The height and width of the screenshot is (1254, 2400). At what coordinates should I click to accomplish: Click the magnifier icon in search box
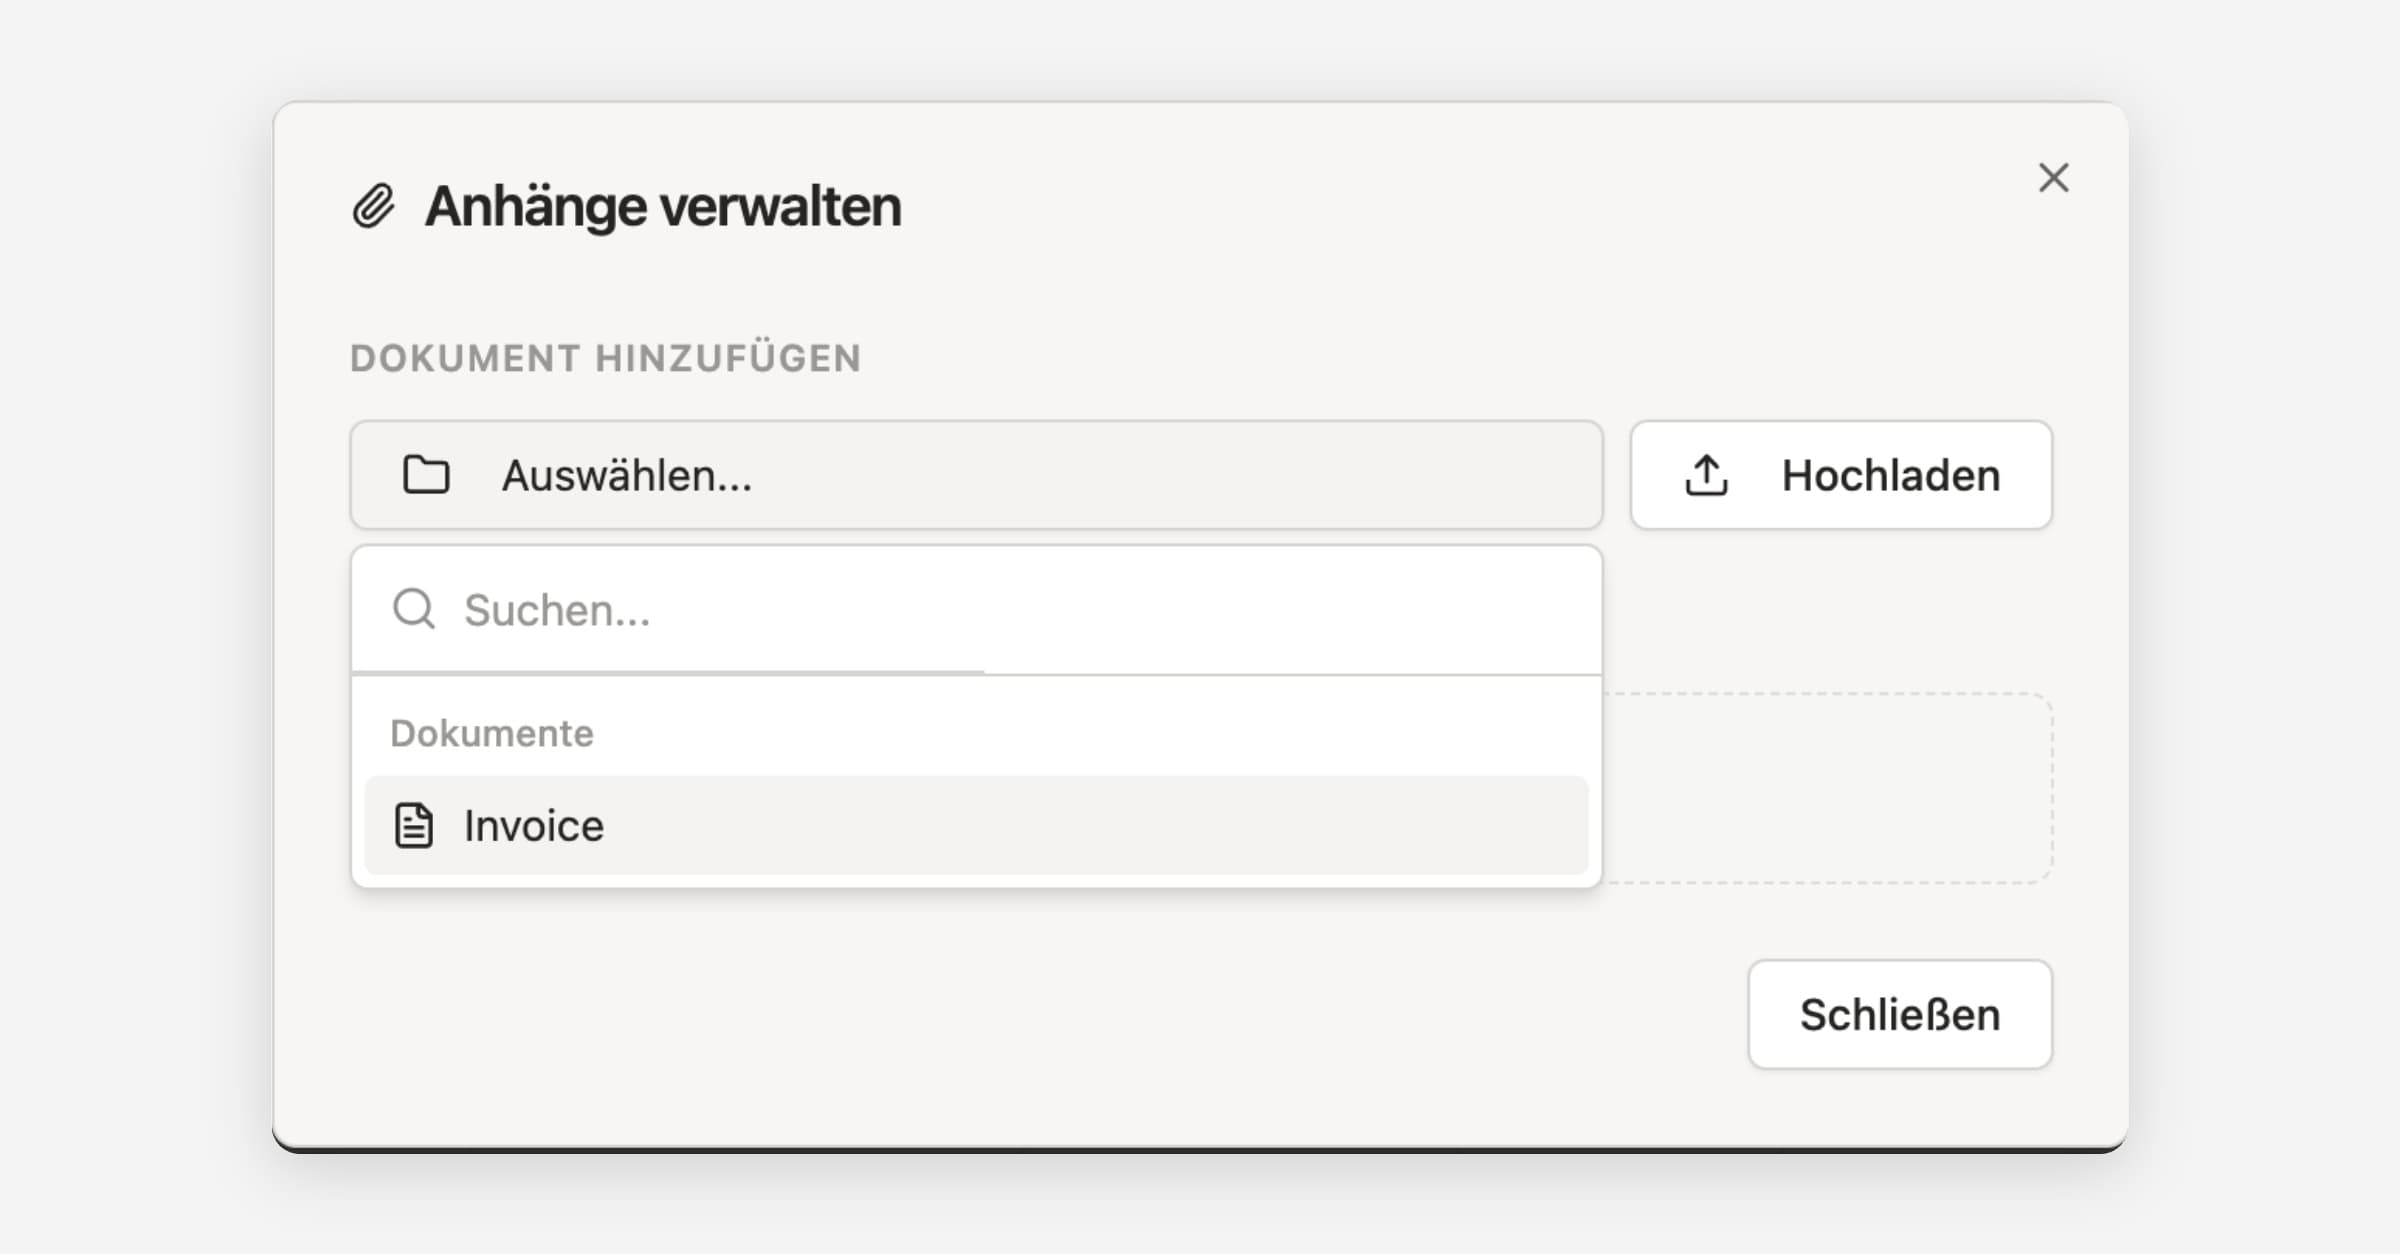tap(414, 609)
